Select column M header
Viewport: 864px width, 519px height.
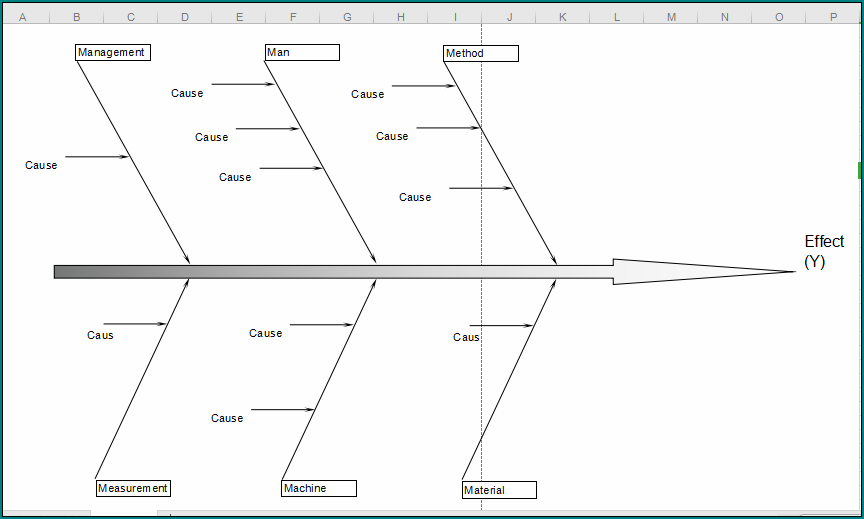(x=671, y=17)
